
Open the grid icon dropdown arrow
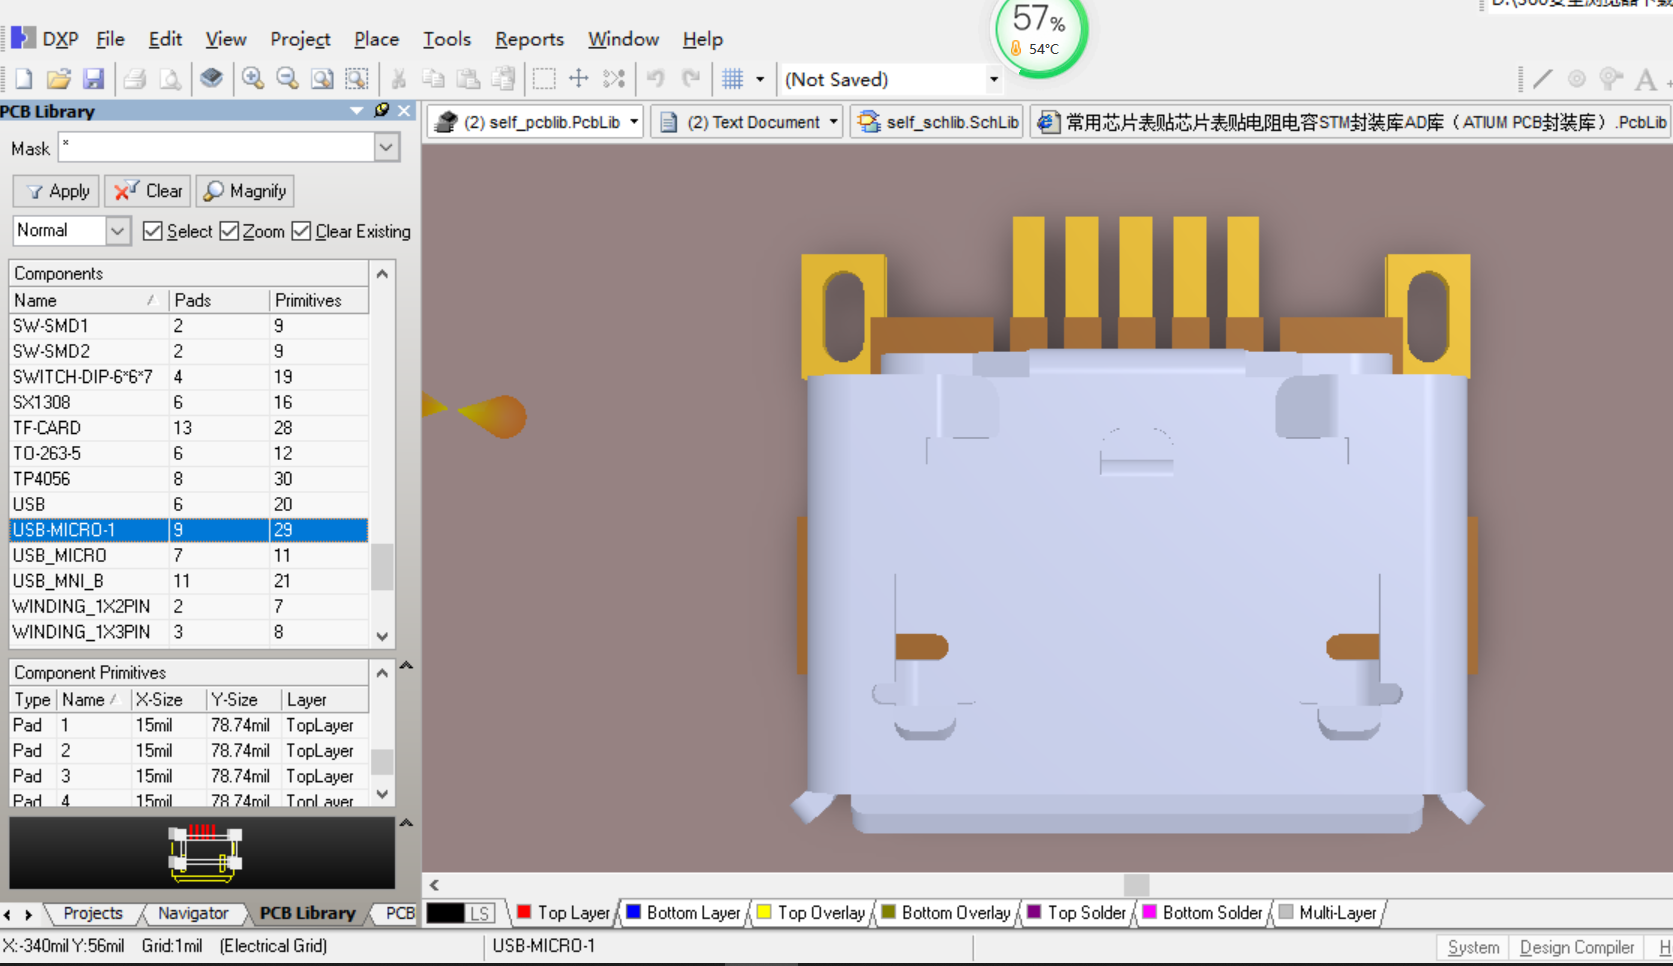coord(760,78)
